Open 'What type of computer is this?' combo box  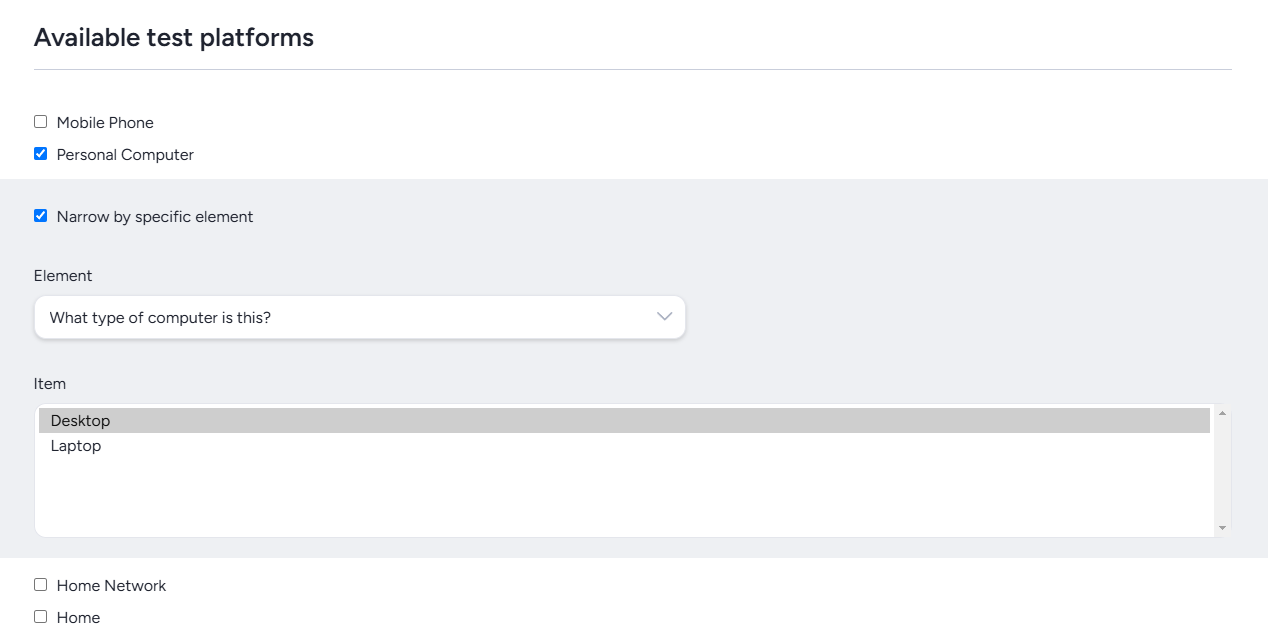point(360,317)
